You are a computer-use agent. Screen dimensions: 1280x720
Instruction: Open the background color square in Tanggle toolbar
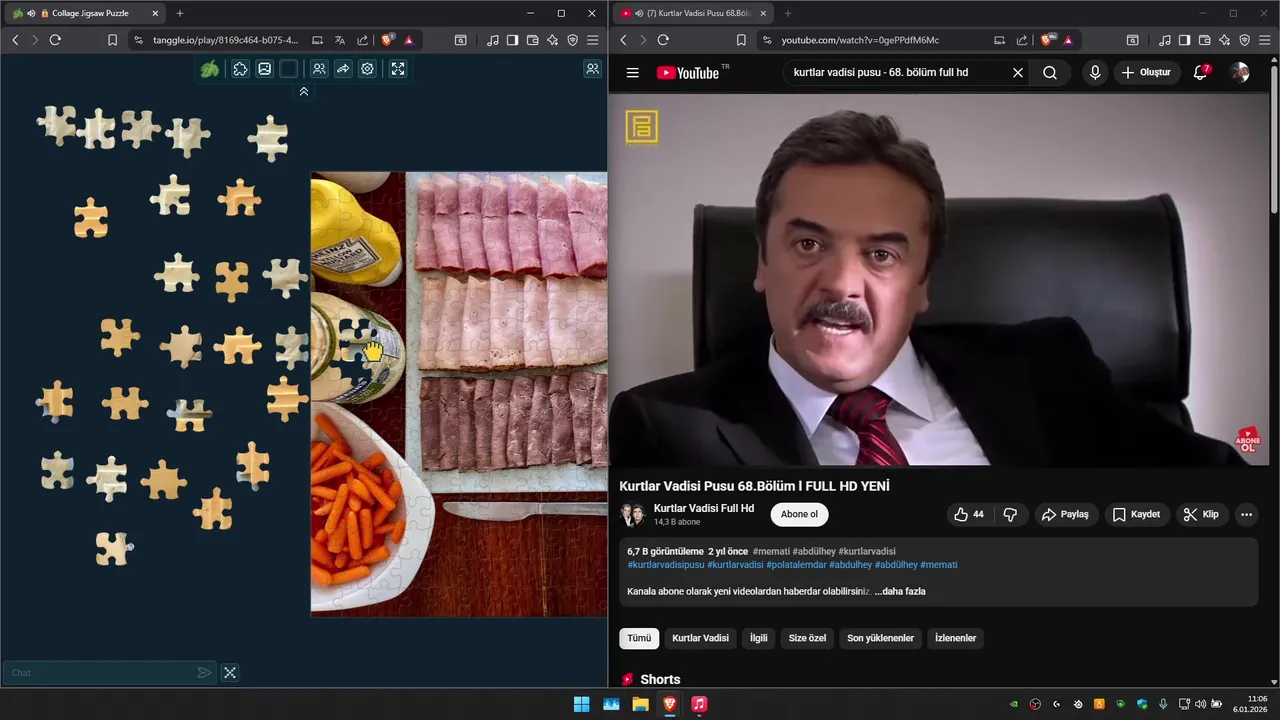point(289,69)
